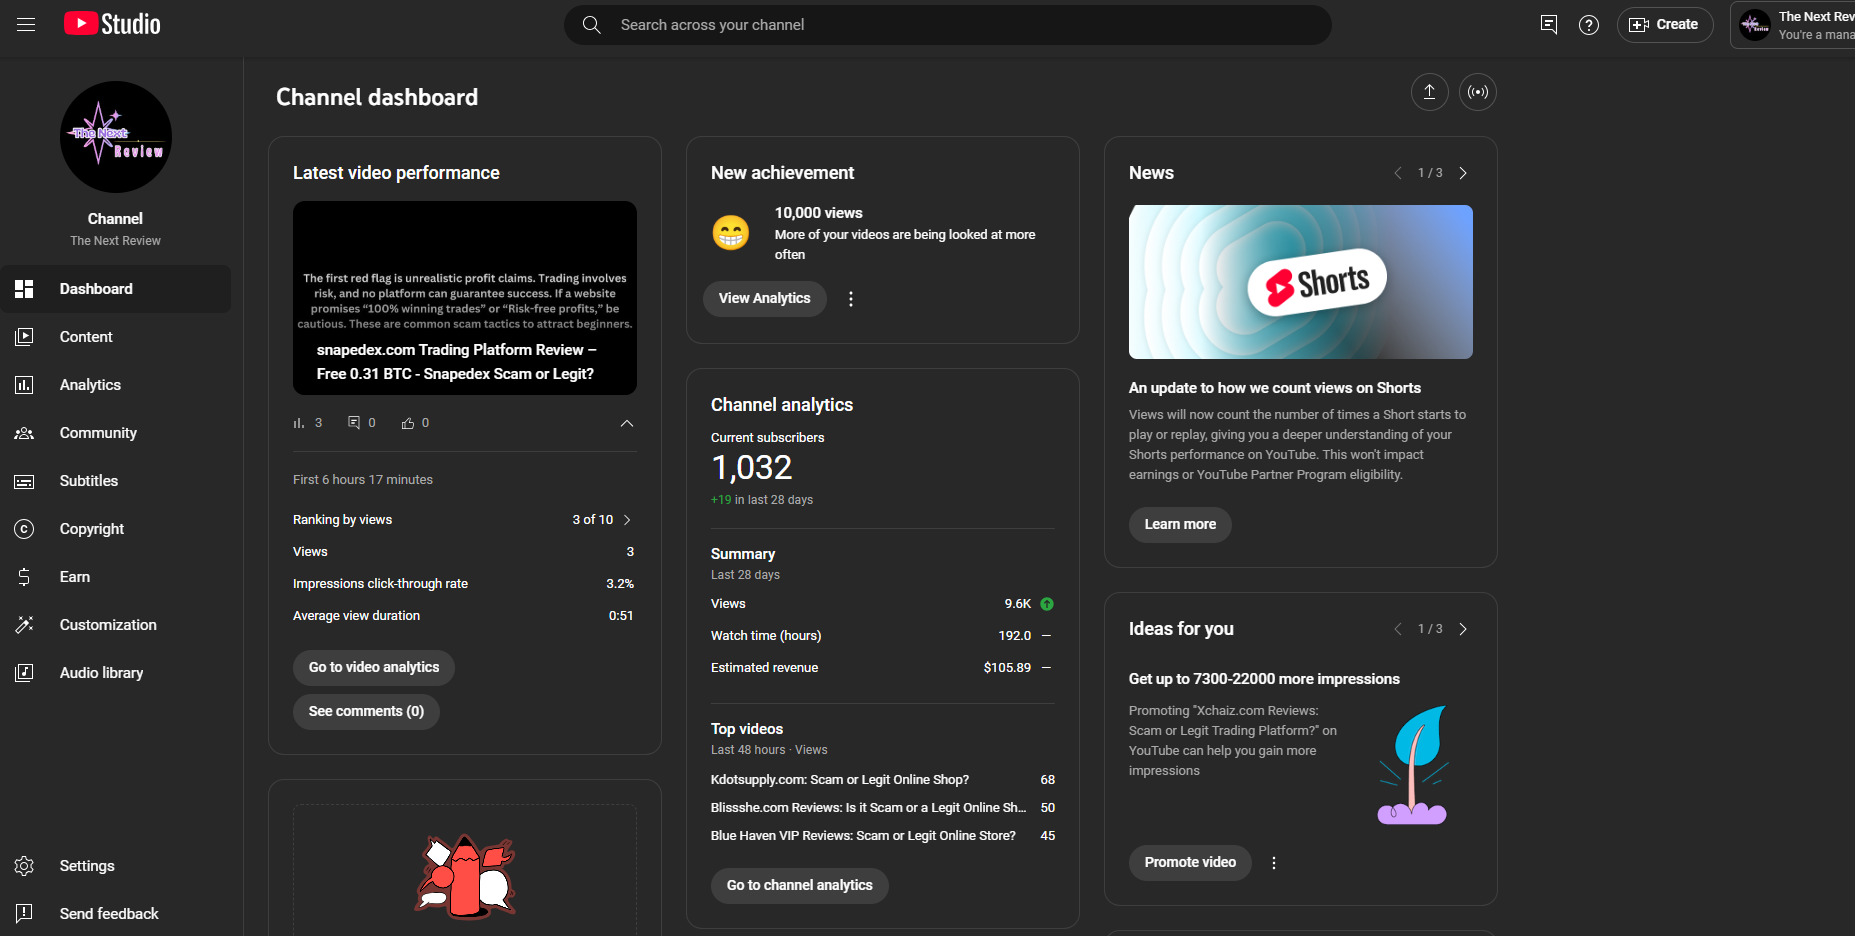The width and height of the screenshot is (1855, 936).
Task: Open the comments notification icon in header
Action: (1549, 25)
